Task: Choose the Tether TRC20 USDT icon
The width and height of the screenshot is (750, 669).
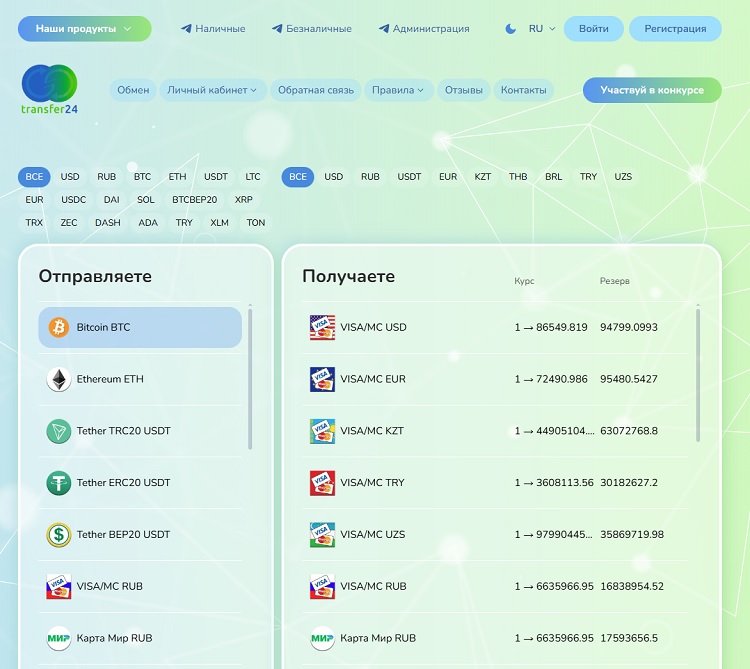Action: coord(59,431)
